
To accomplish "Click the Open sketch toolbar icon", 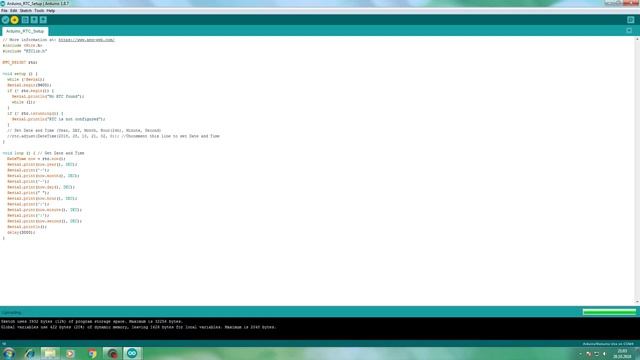I will coord(34,20).
